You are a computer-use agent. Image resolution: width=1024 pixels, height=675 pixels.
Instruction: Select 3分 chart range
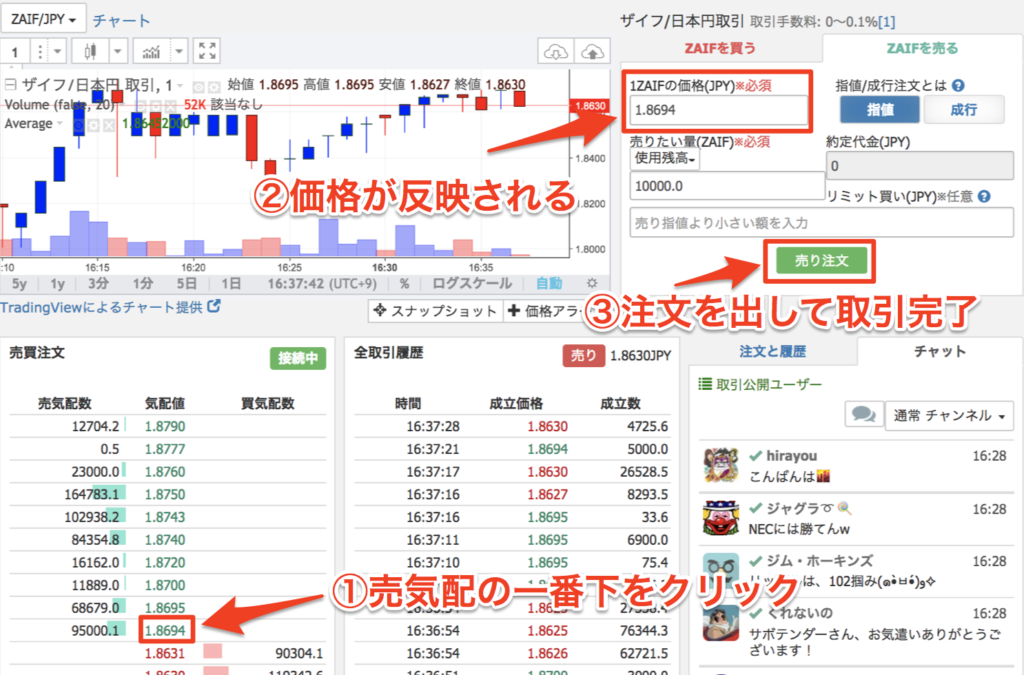pyautogui.click(x=98, y=283)
